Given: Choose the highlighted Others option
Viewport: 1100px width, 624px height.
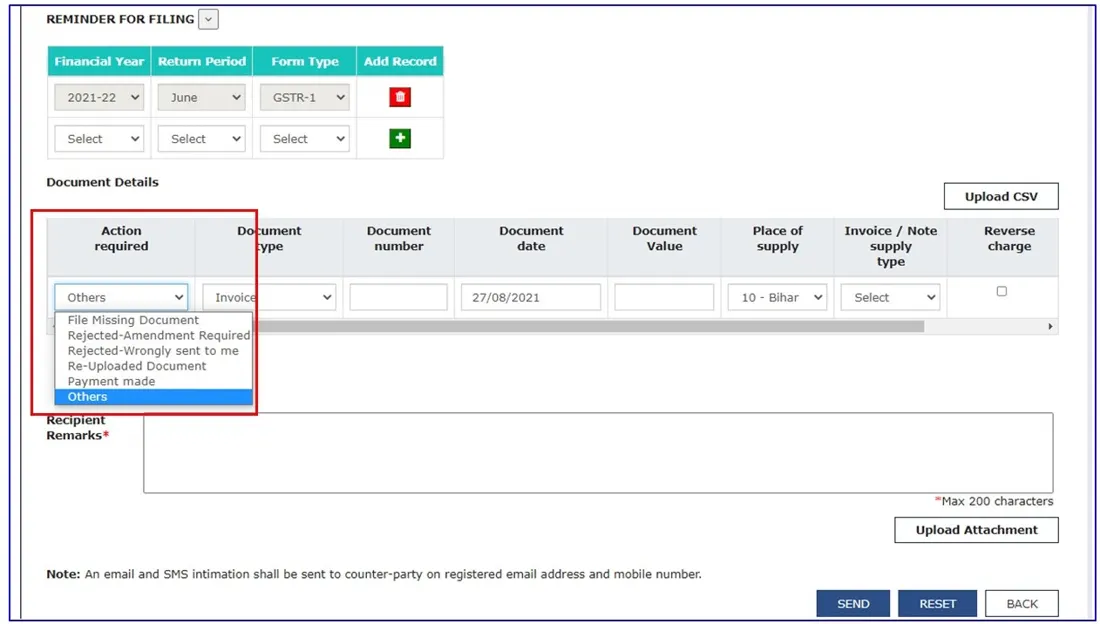Looking at the screenshot, I should (154, 397).
